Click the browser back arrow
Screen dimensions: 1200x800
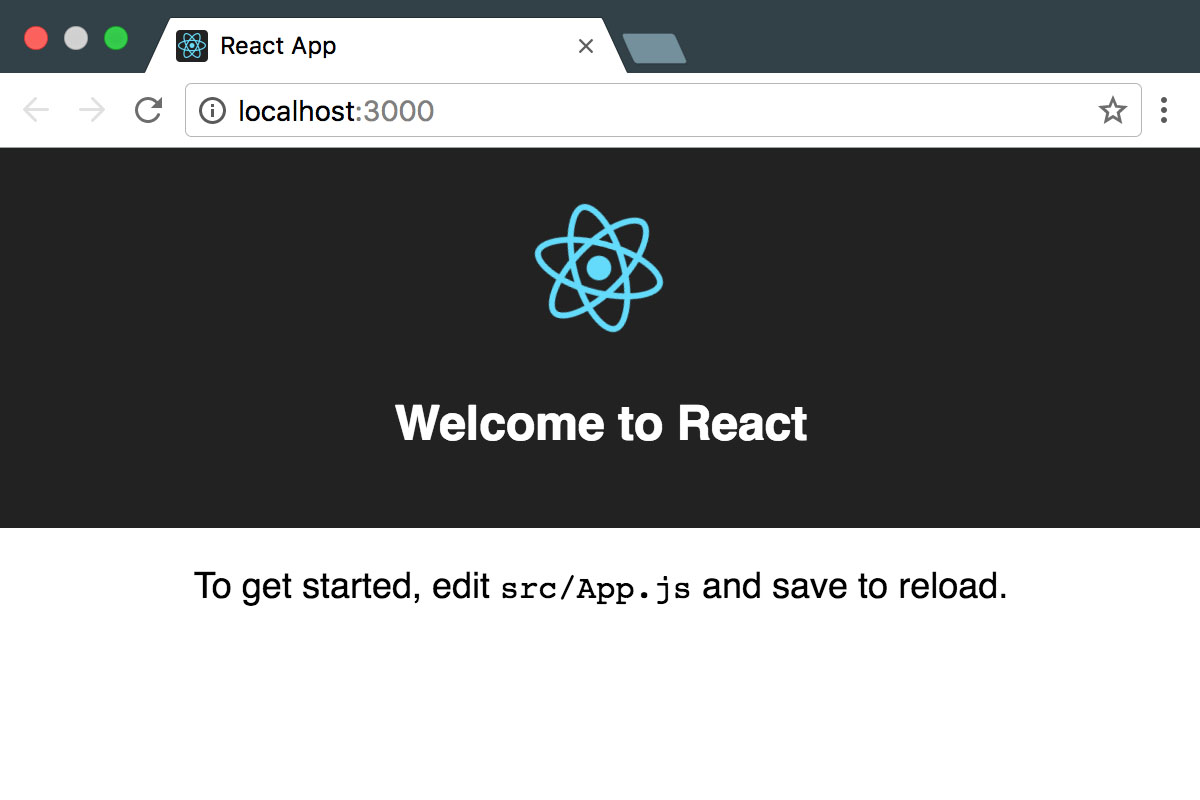pos(36,110)
